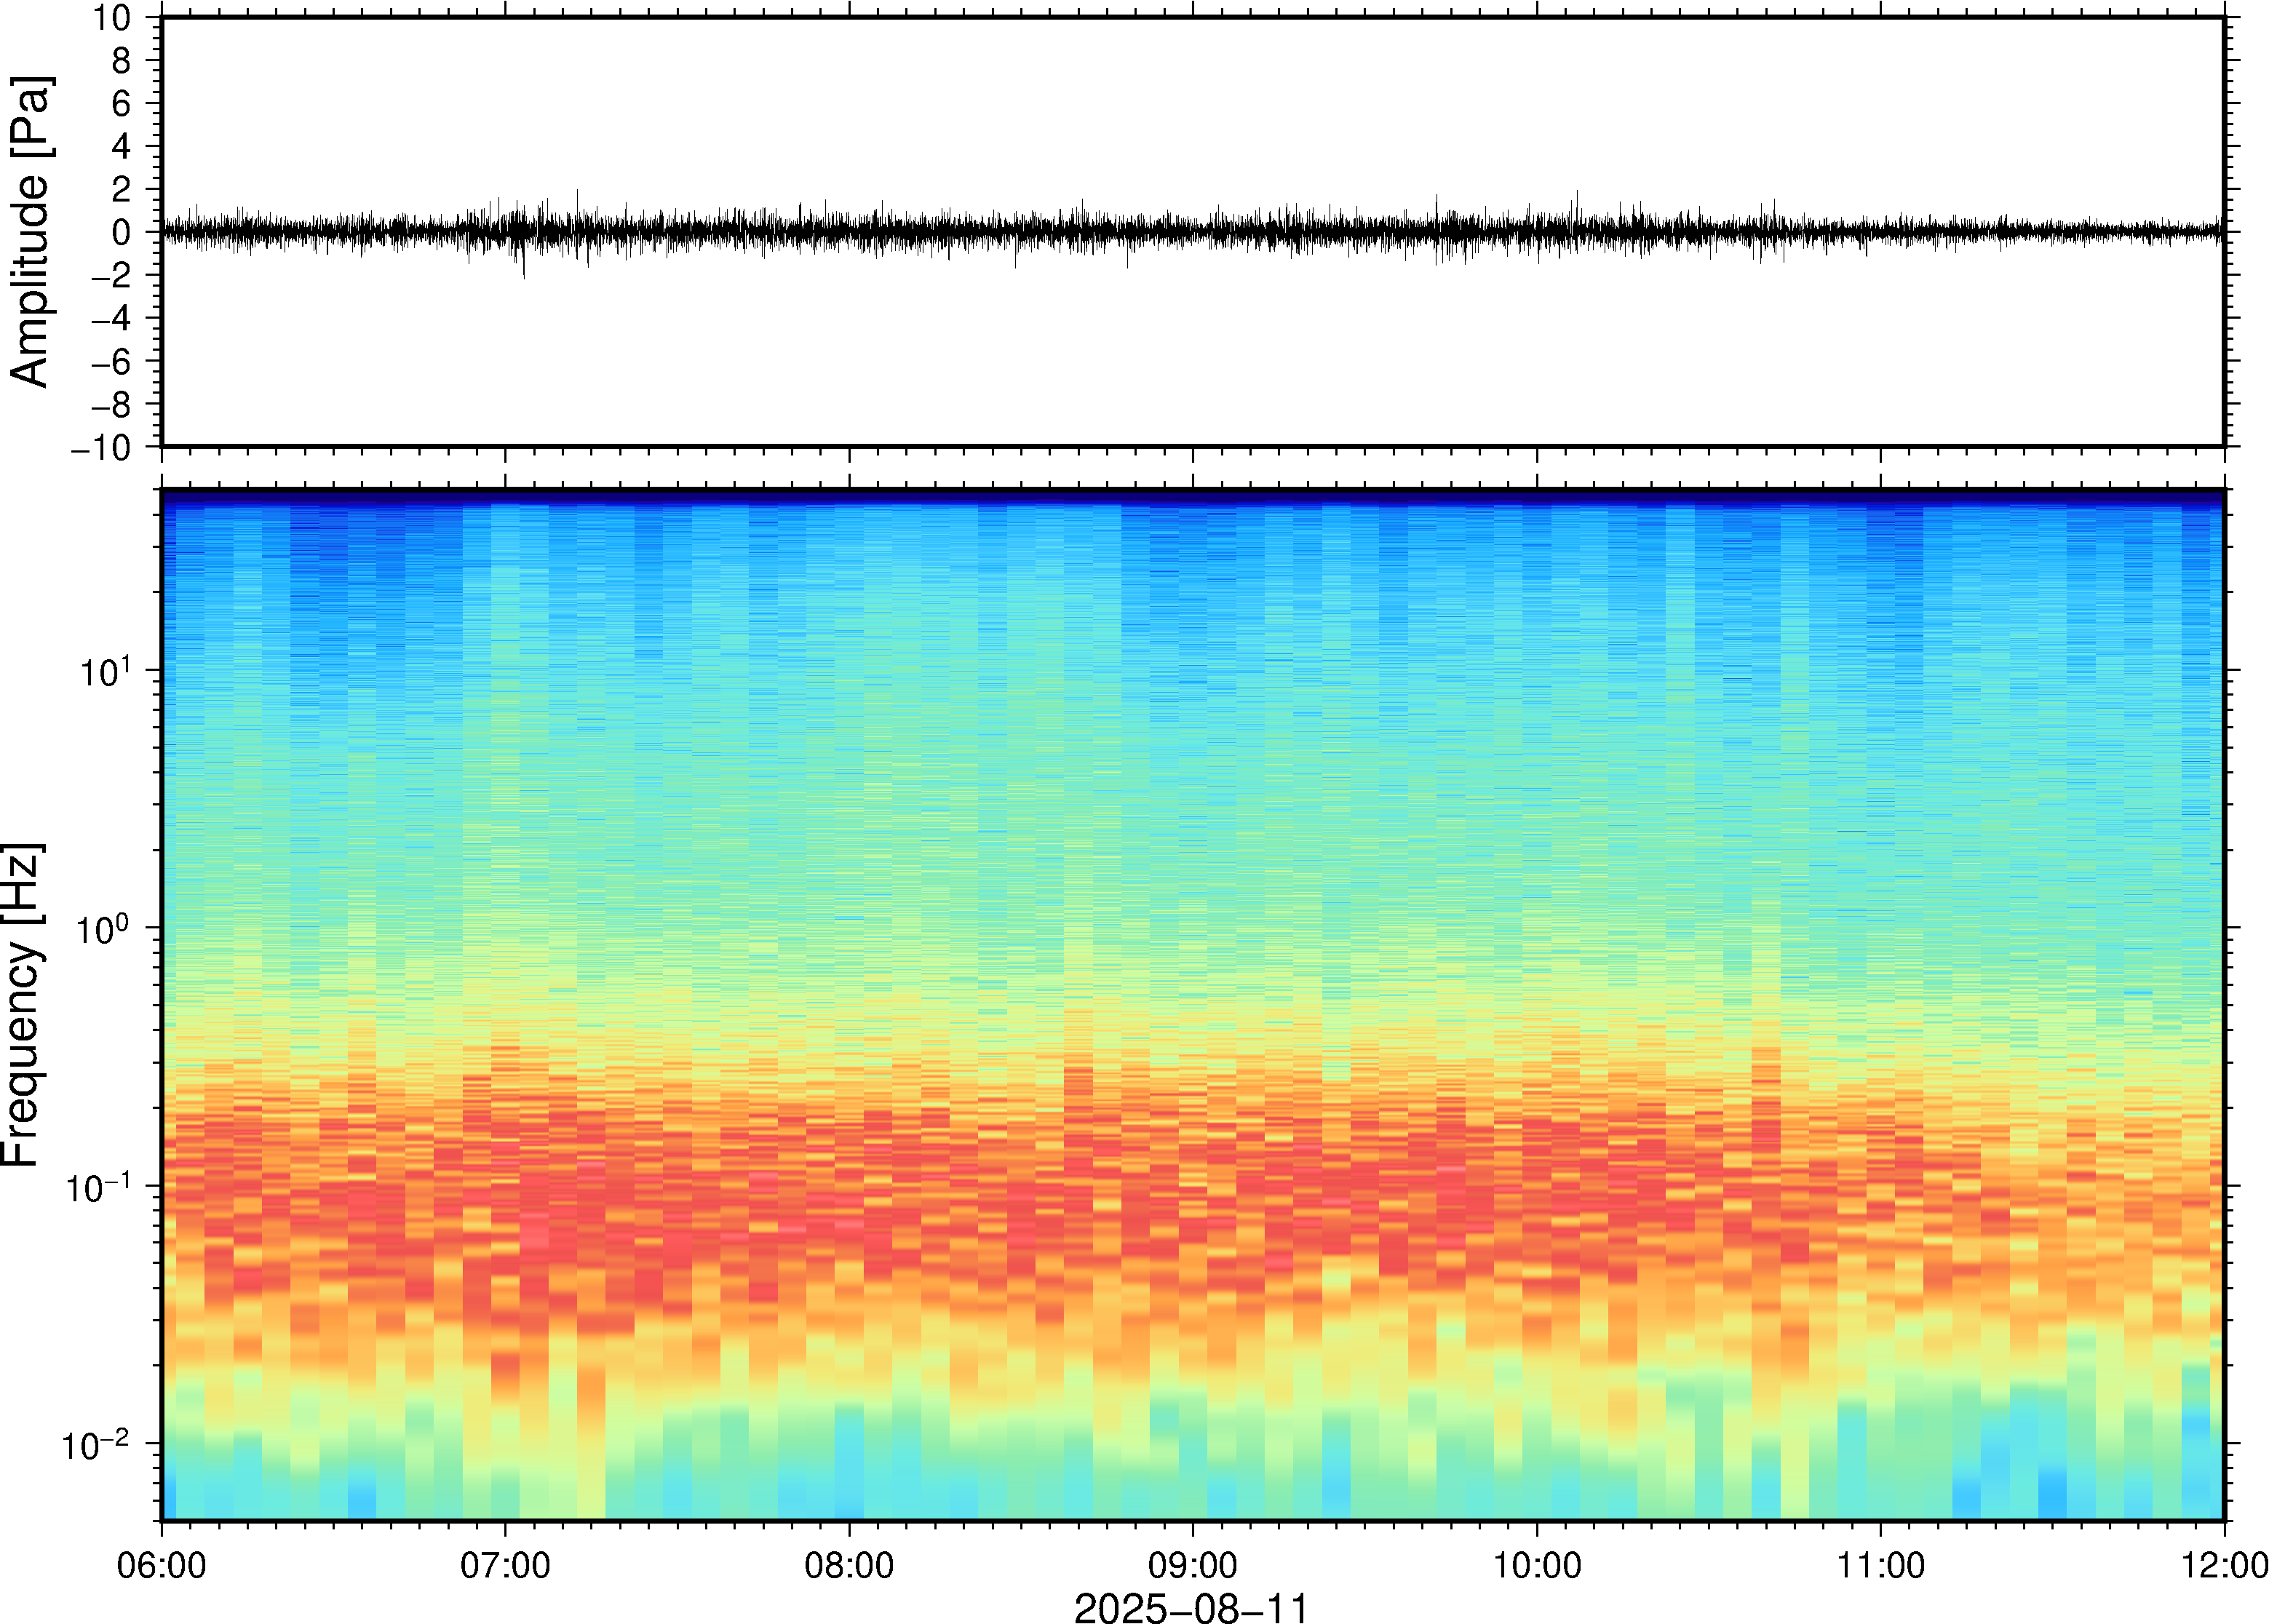Click the −4 amplitude tick label
Viewport: 2269px width, 1624px height.
pyautogui.click(x=112, y=318)
